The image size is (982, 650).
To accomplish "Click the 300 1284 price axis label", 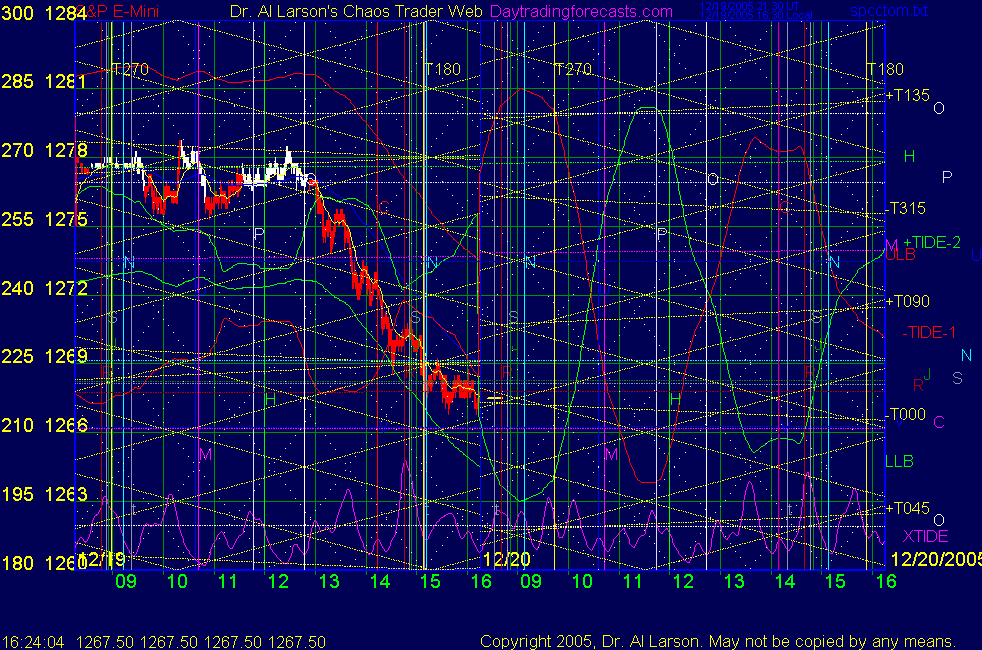I will 44,13.
